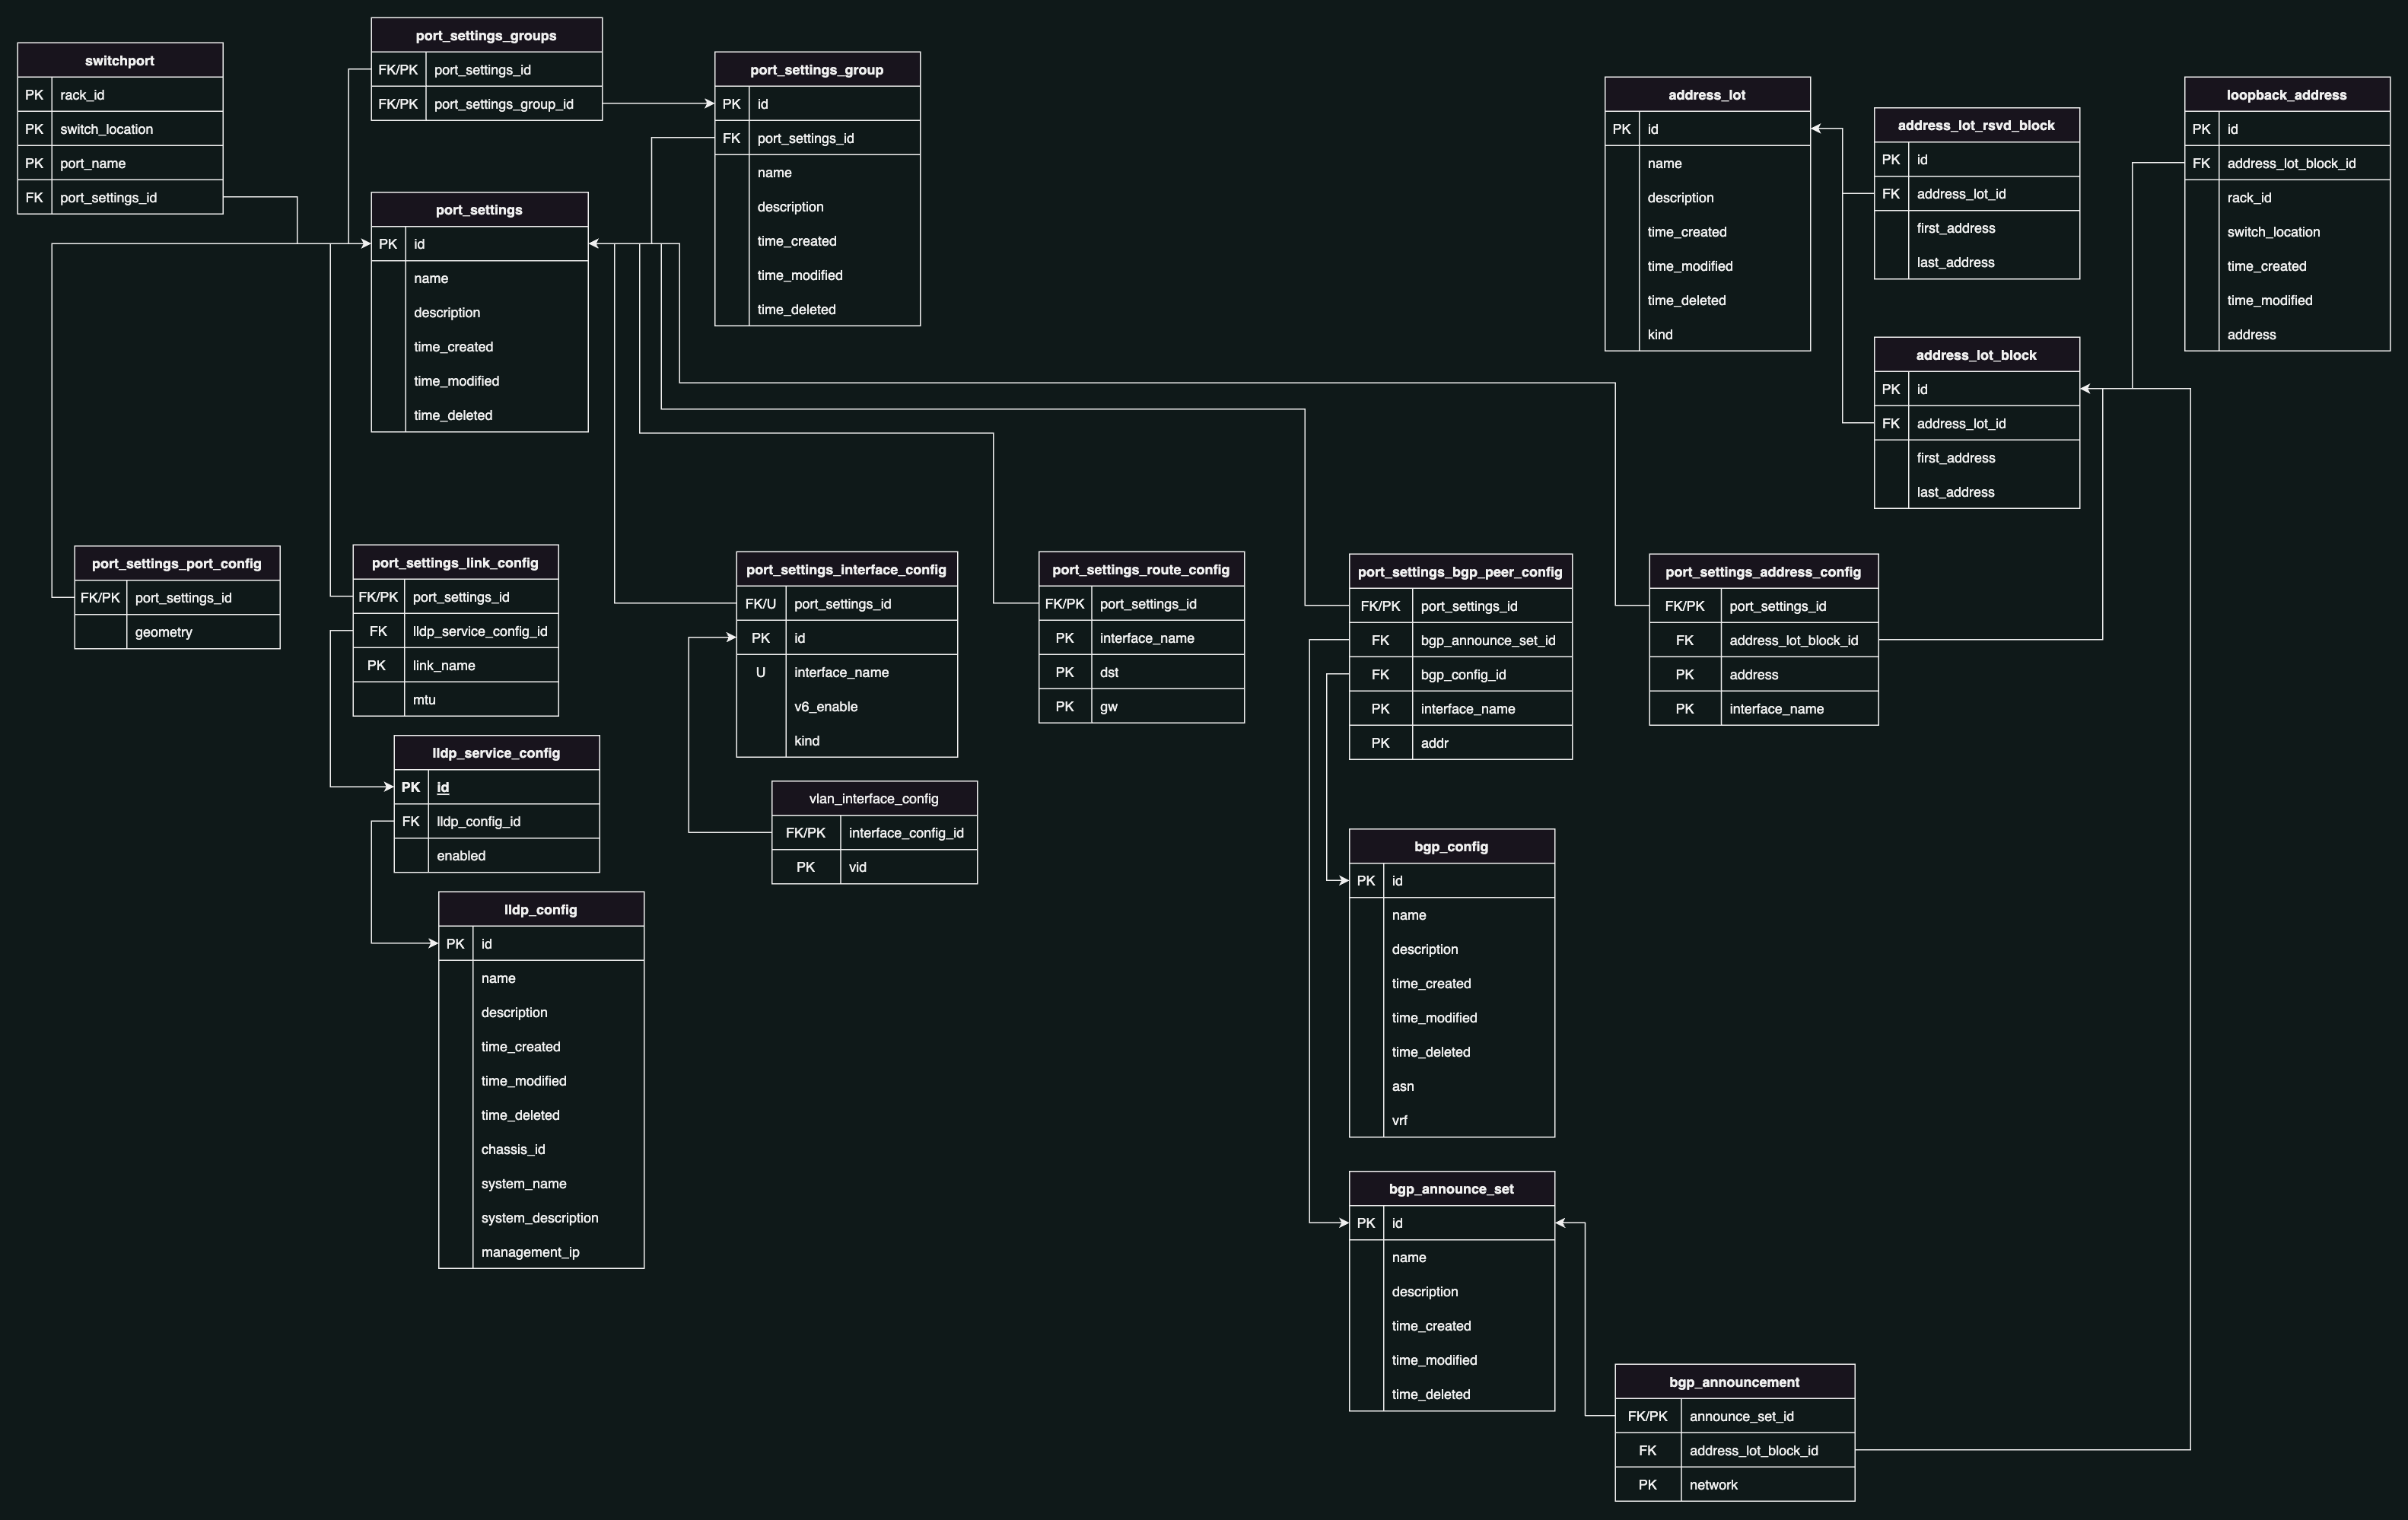
Task: Select port_settings_group table header
Action: tap(817, 69)
